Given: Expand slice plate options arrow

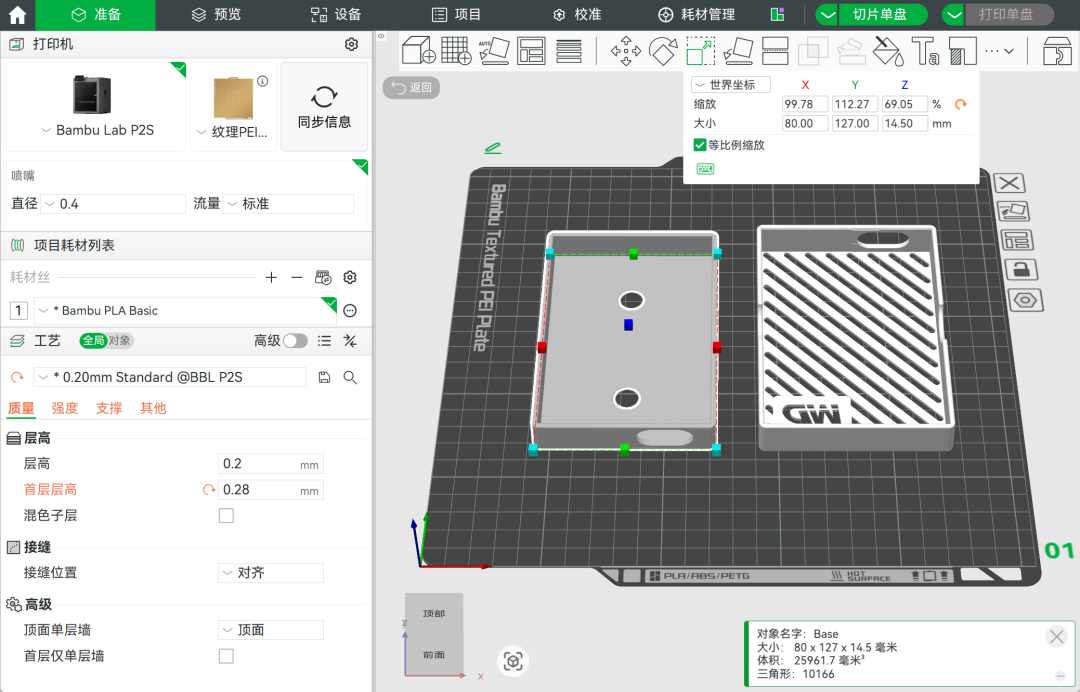Looking at the screenshot, I should (827, 14).
